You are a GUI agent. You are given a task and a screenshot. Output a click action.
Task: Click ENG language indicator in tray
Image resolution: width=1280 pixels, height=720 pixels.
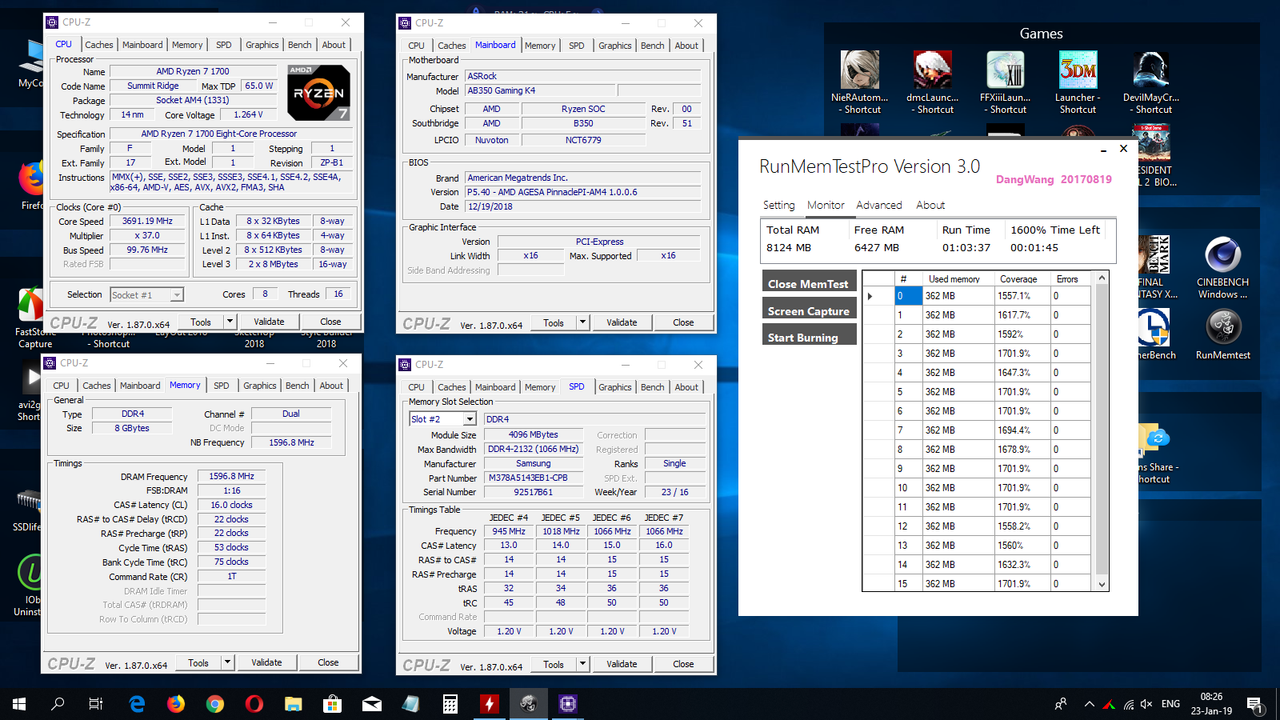(1170, 704)
